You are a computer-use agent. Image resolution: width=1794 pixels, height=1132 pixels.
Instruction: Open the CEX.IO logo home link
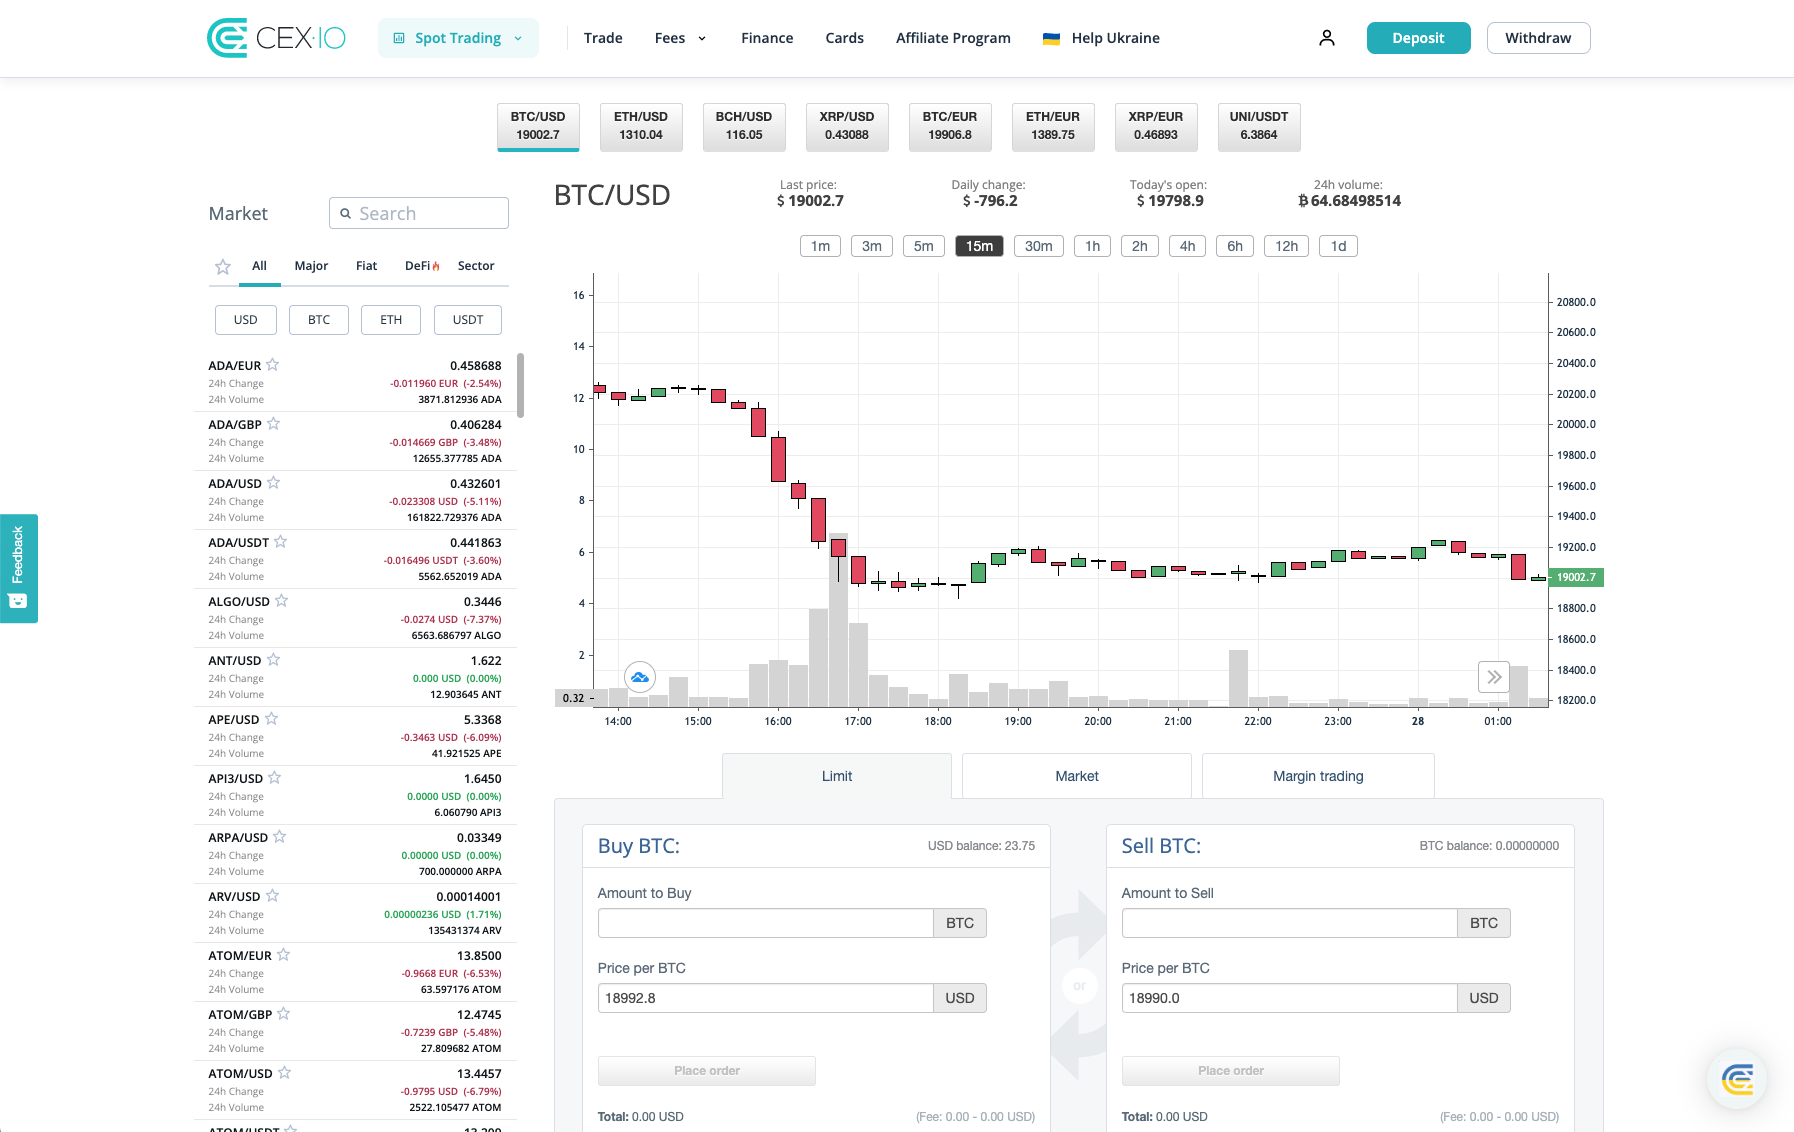(x=277, y=38)
